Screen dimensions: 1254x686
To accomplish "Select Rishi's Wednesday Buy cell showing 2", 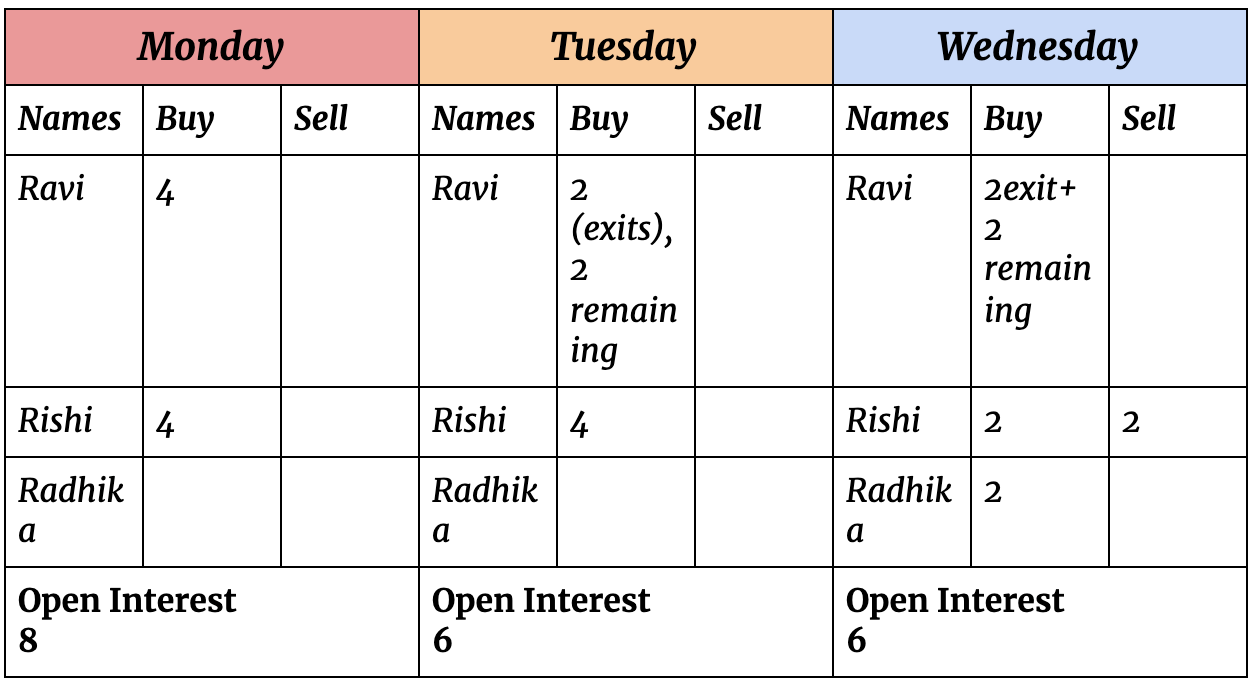I will pos(1039,421).
